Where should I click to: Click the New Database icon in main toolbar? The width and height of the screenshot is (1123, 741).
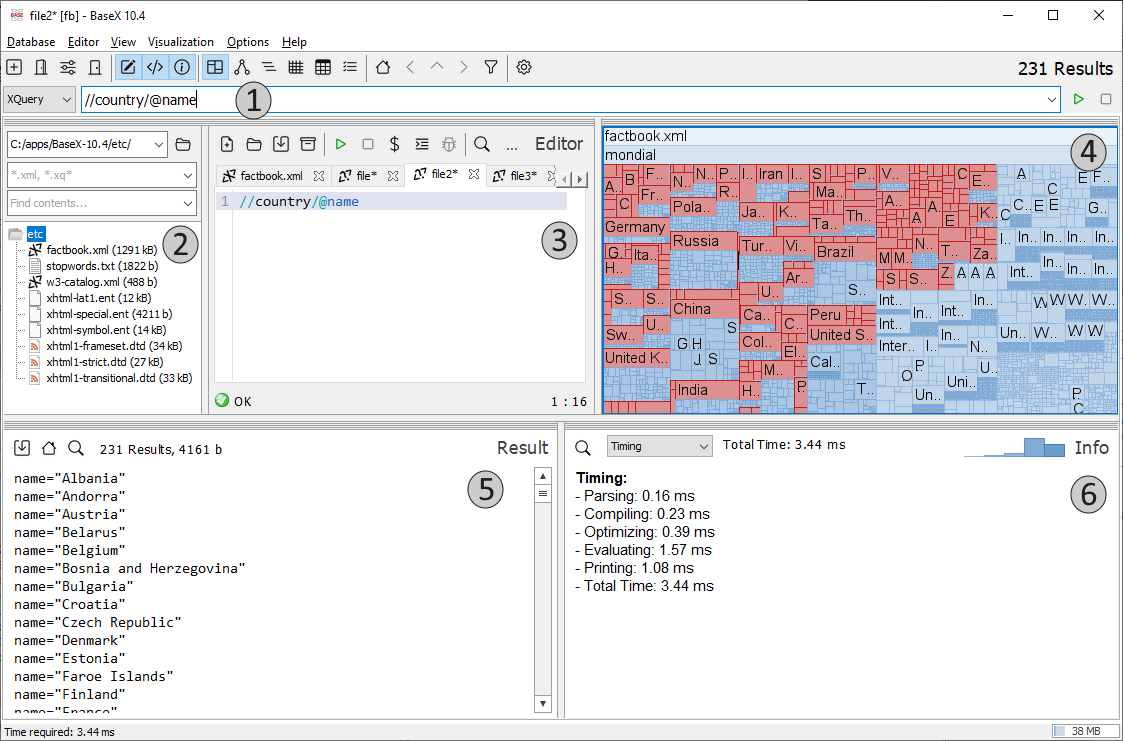click(14, 68)
